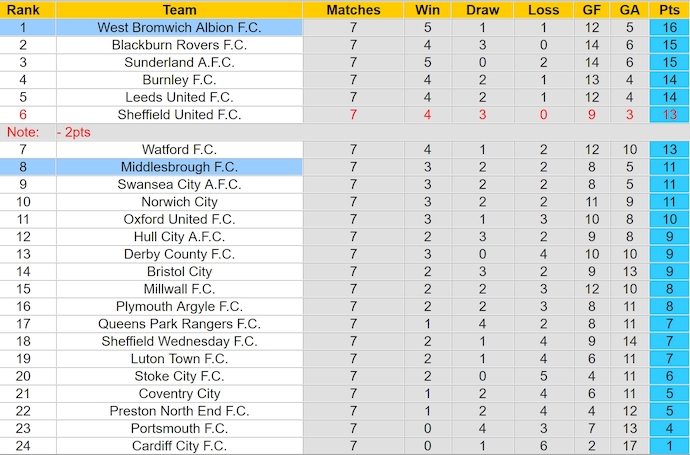Screen dimensions: 690x455
Task: Select Watford F.C. team name
Action: tap(179, 149)
